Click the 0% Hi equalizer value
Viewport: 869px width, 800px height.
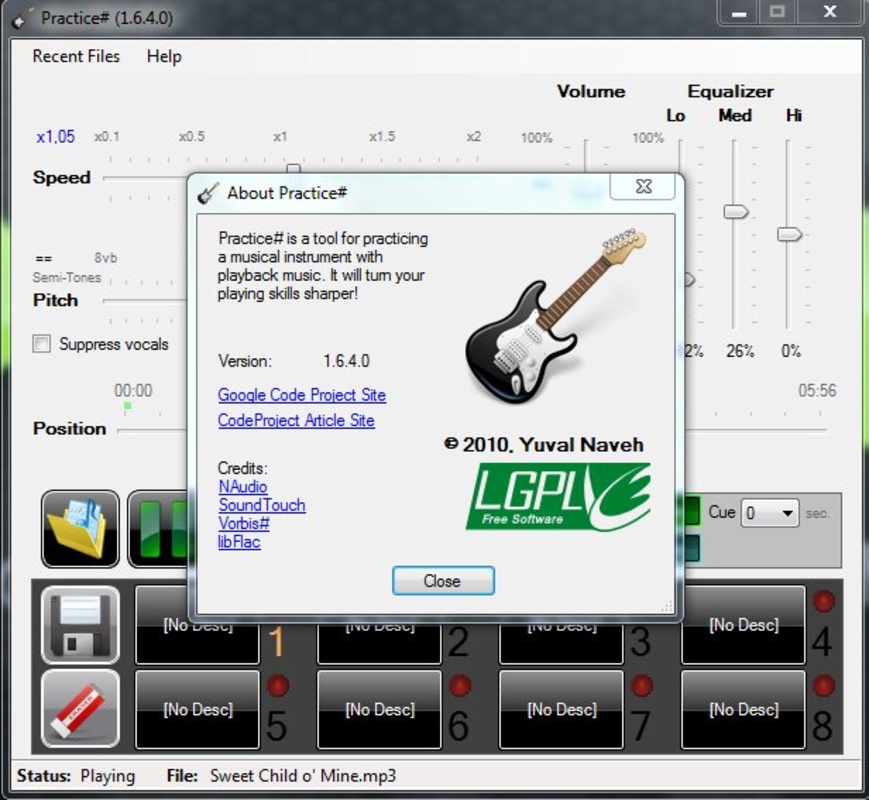[791, 350]
